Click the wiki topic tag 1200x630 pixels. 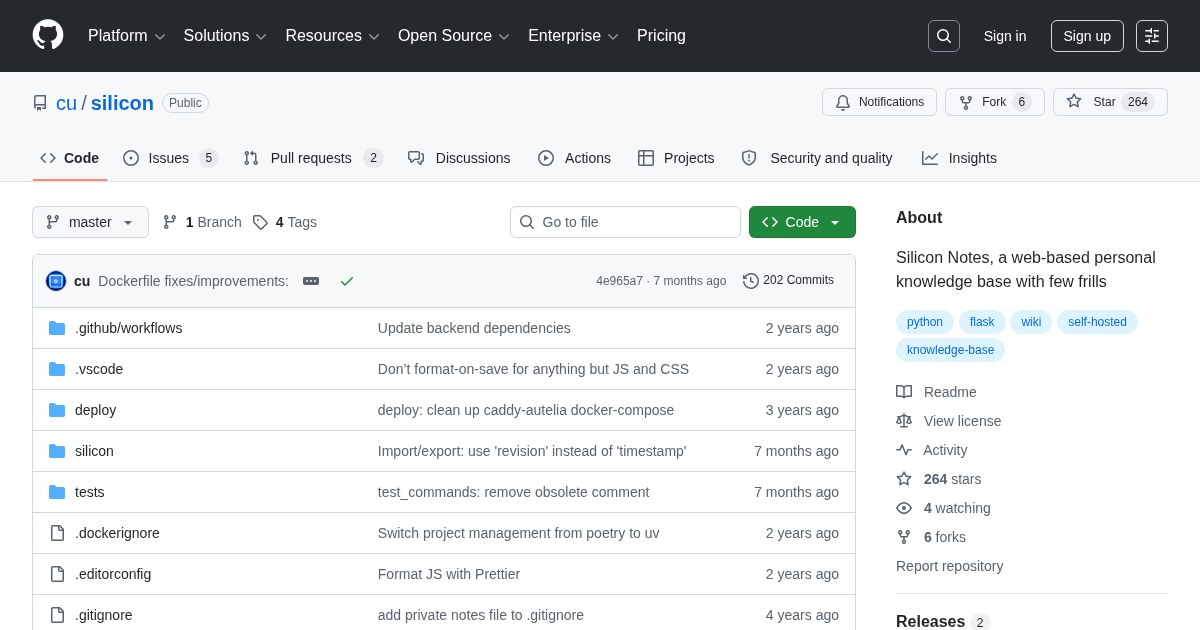pyautogui.click(x=1031, y=322)
